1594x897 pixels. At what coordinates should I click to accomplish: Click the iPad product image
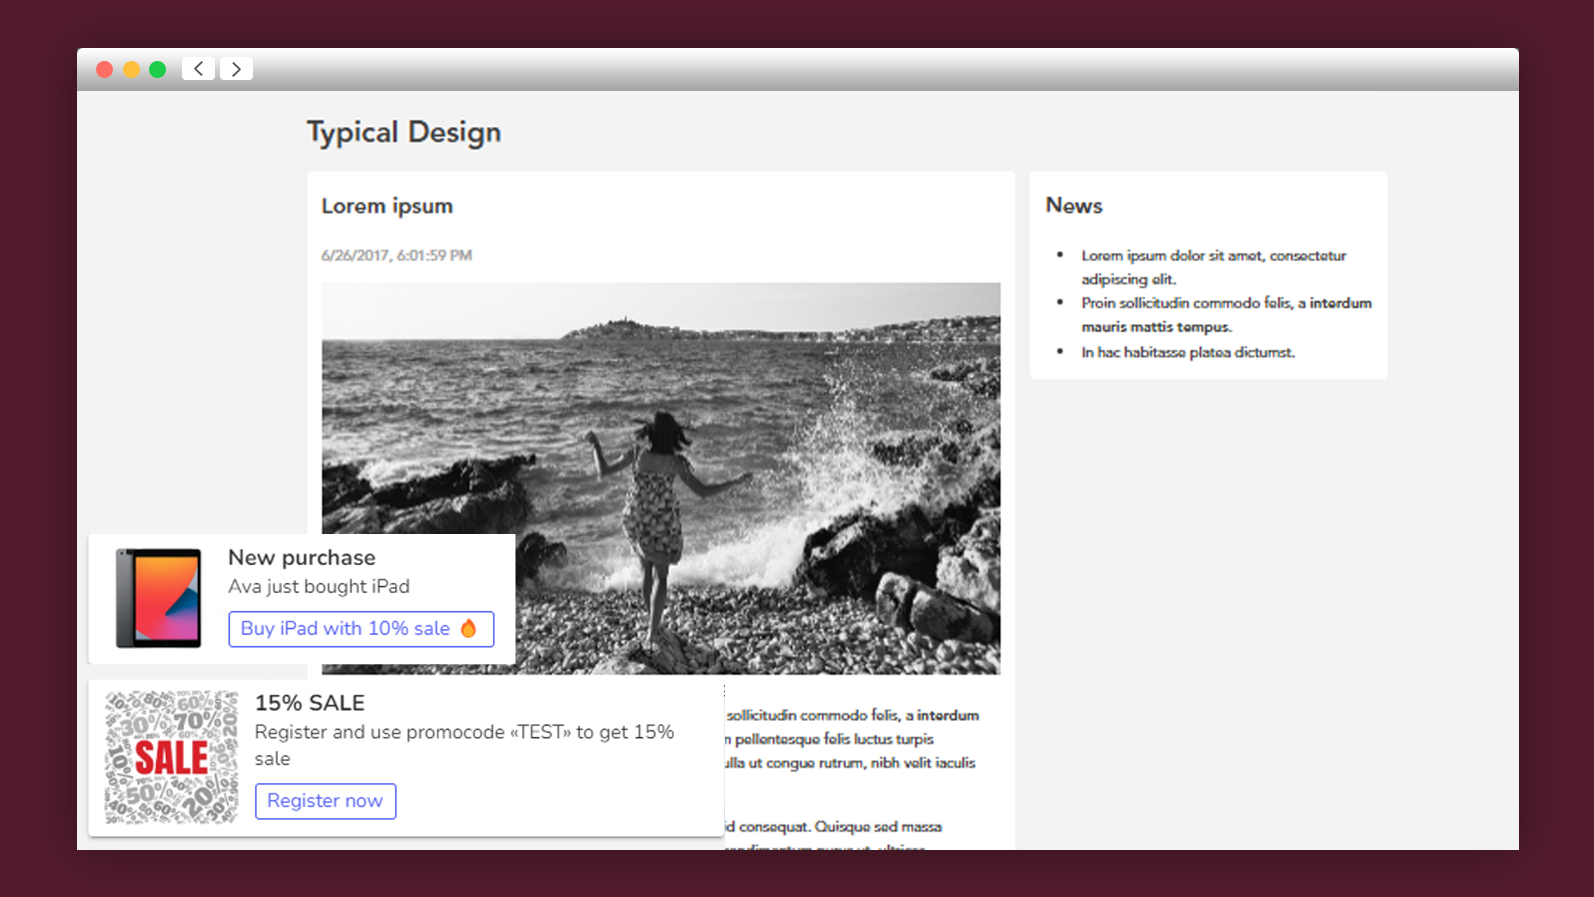[158, 598]
